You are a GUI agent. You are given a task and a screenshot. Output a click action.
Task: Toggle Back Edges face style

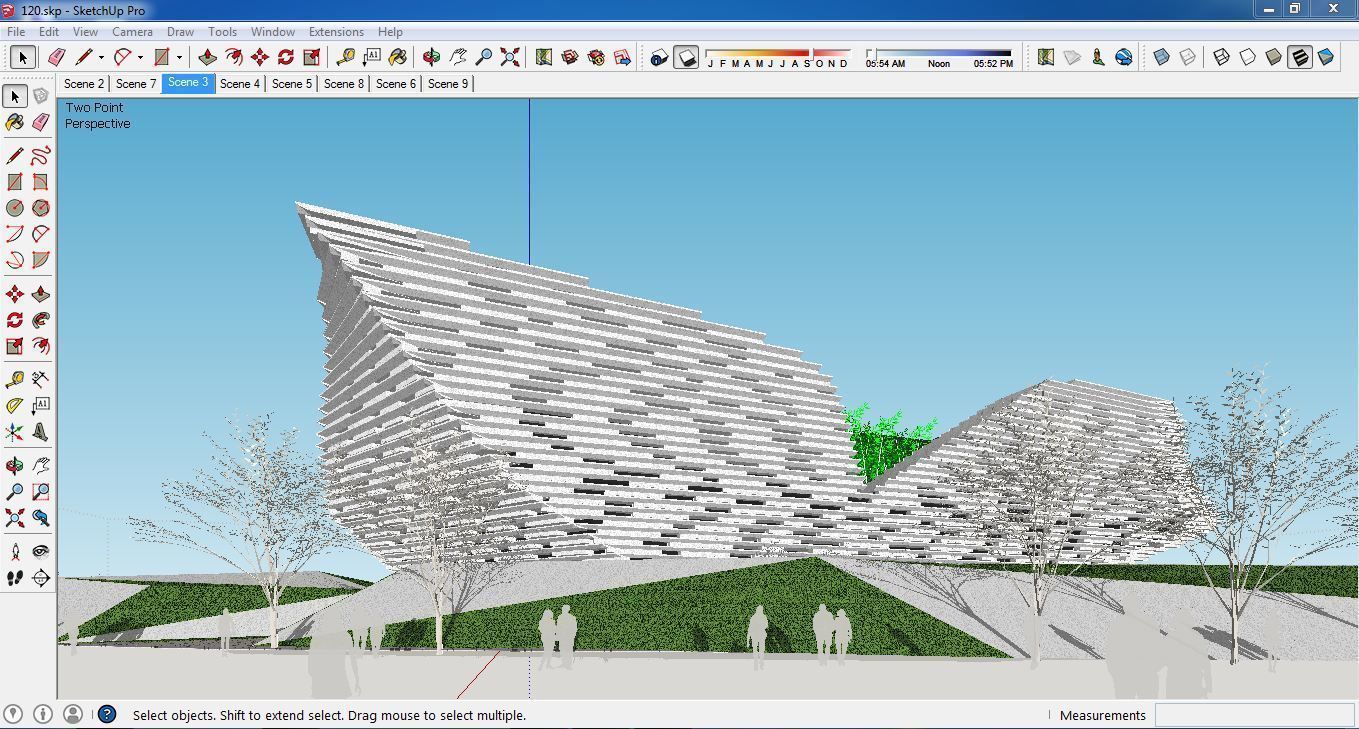coord(1187,57)
